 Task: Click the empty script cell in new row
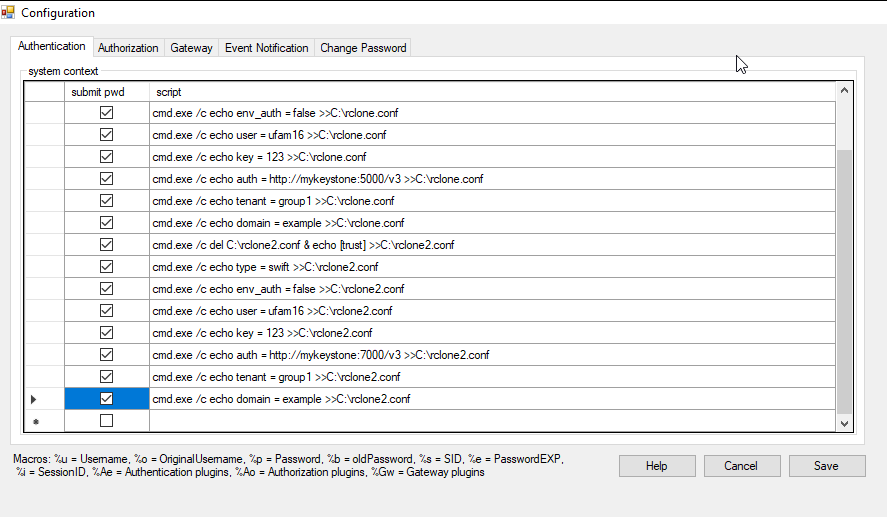click(x=490, y=421)
